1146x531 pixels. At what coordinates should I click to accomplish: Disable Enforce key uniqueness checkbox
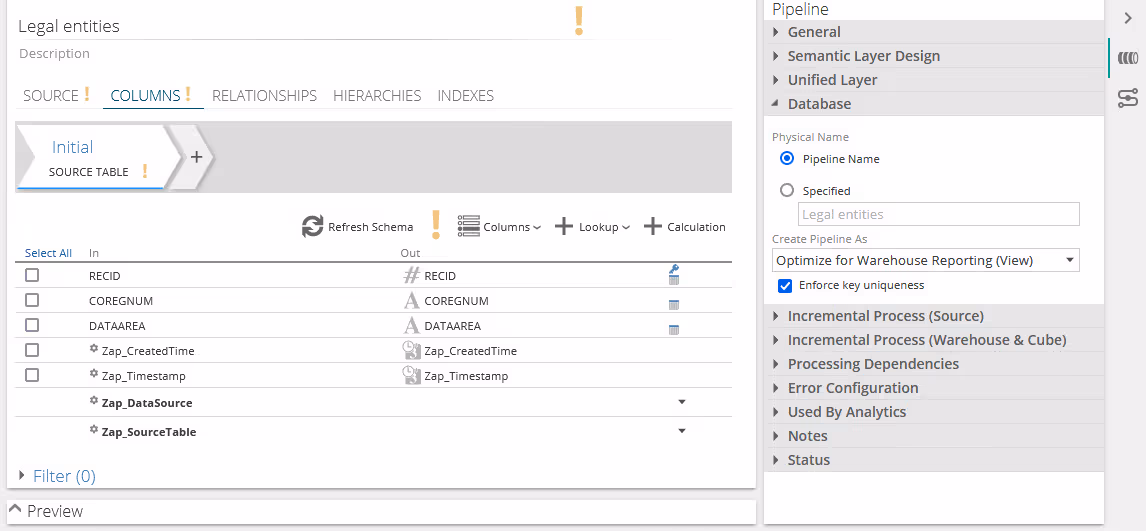coord(785,286)
